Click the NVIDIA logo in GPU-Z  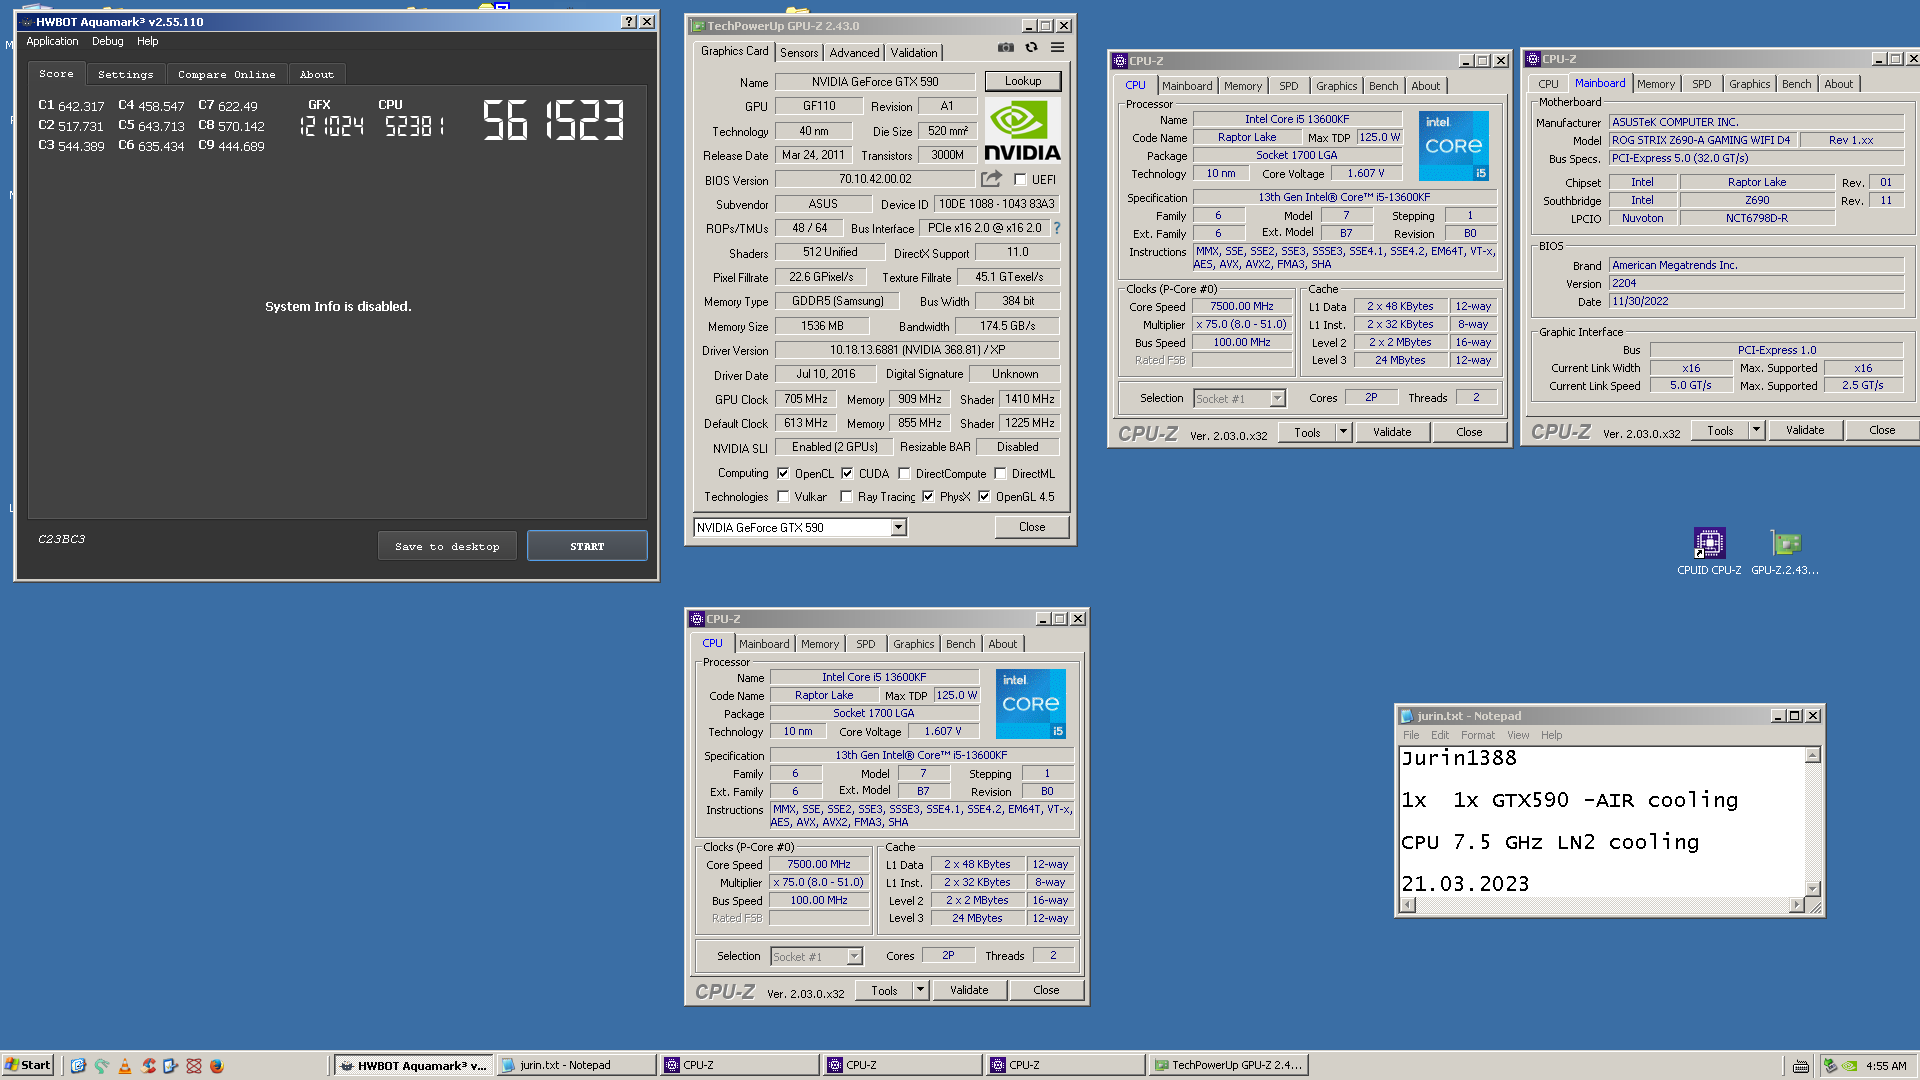(x=1022, y=129)
